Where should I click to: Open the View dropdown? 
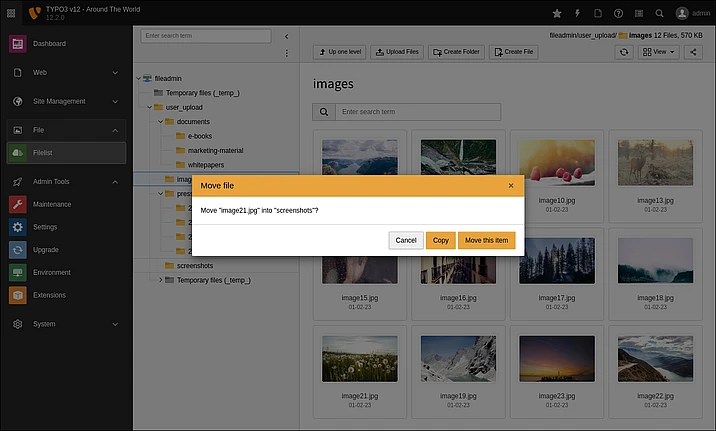pos(657,51)
